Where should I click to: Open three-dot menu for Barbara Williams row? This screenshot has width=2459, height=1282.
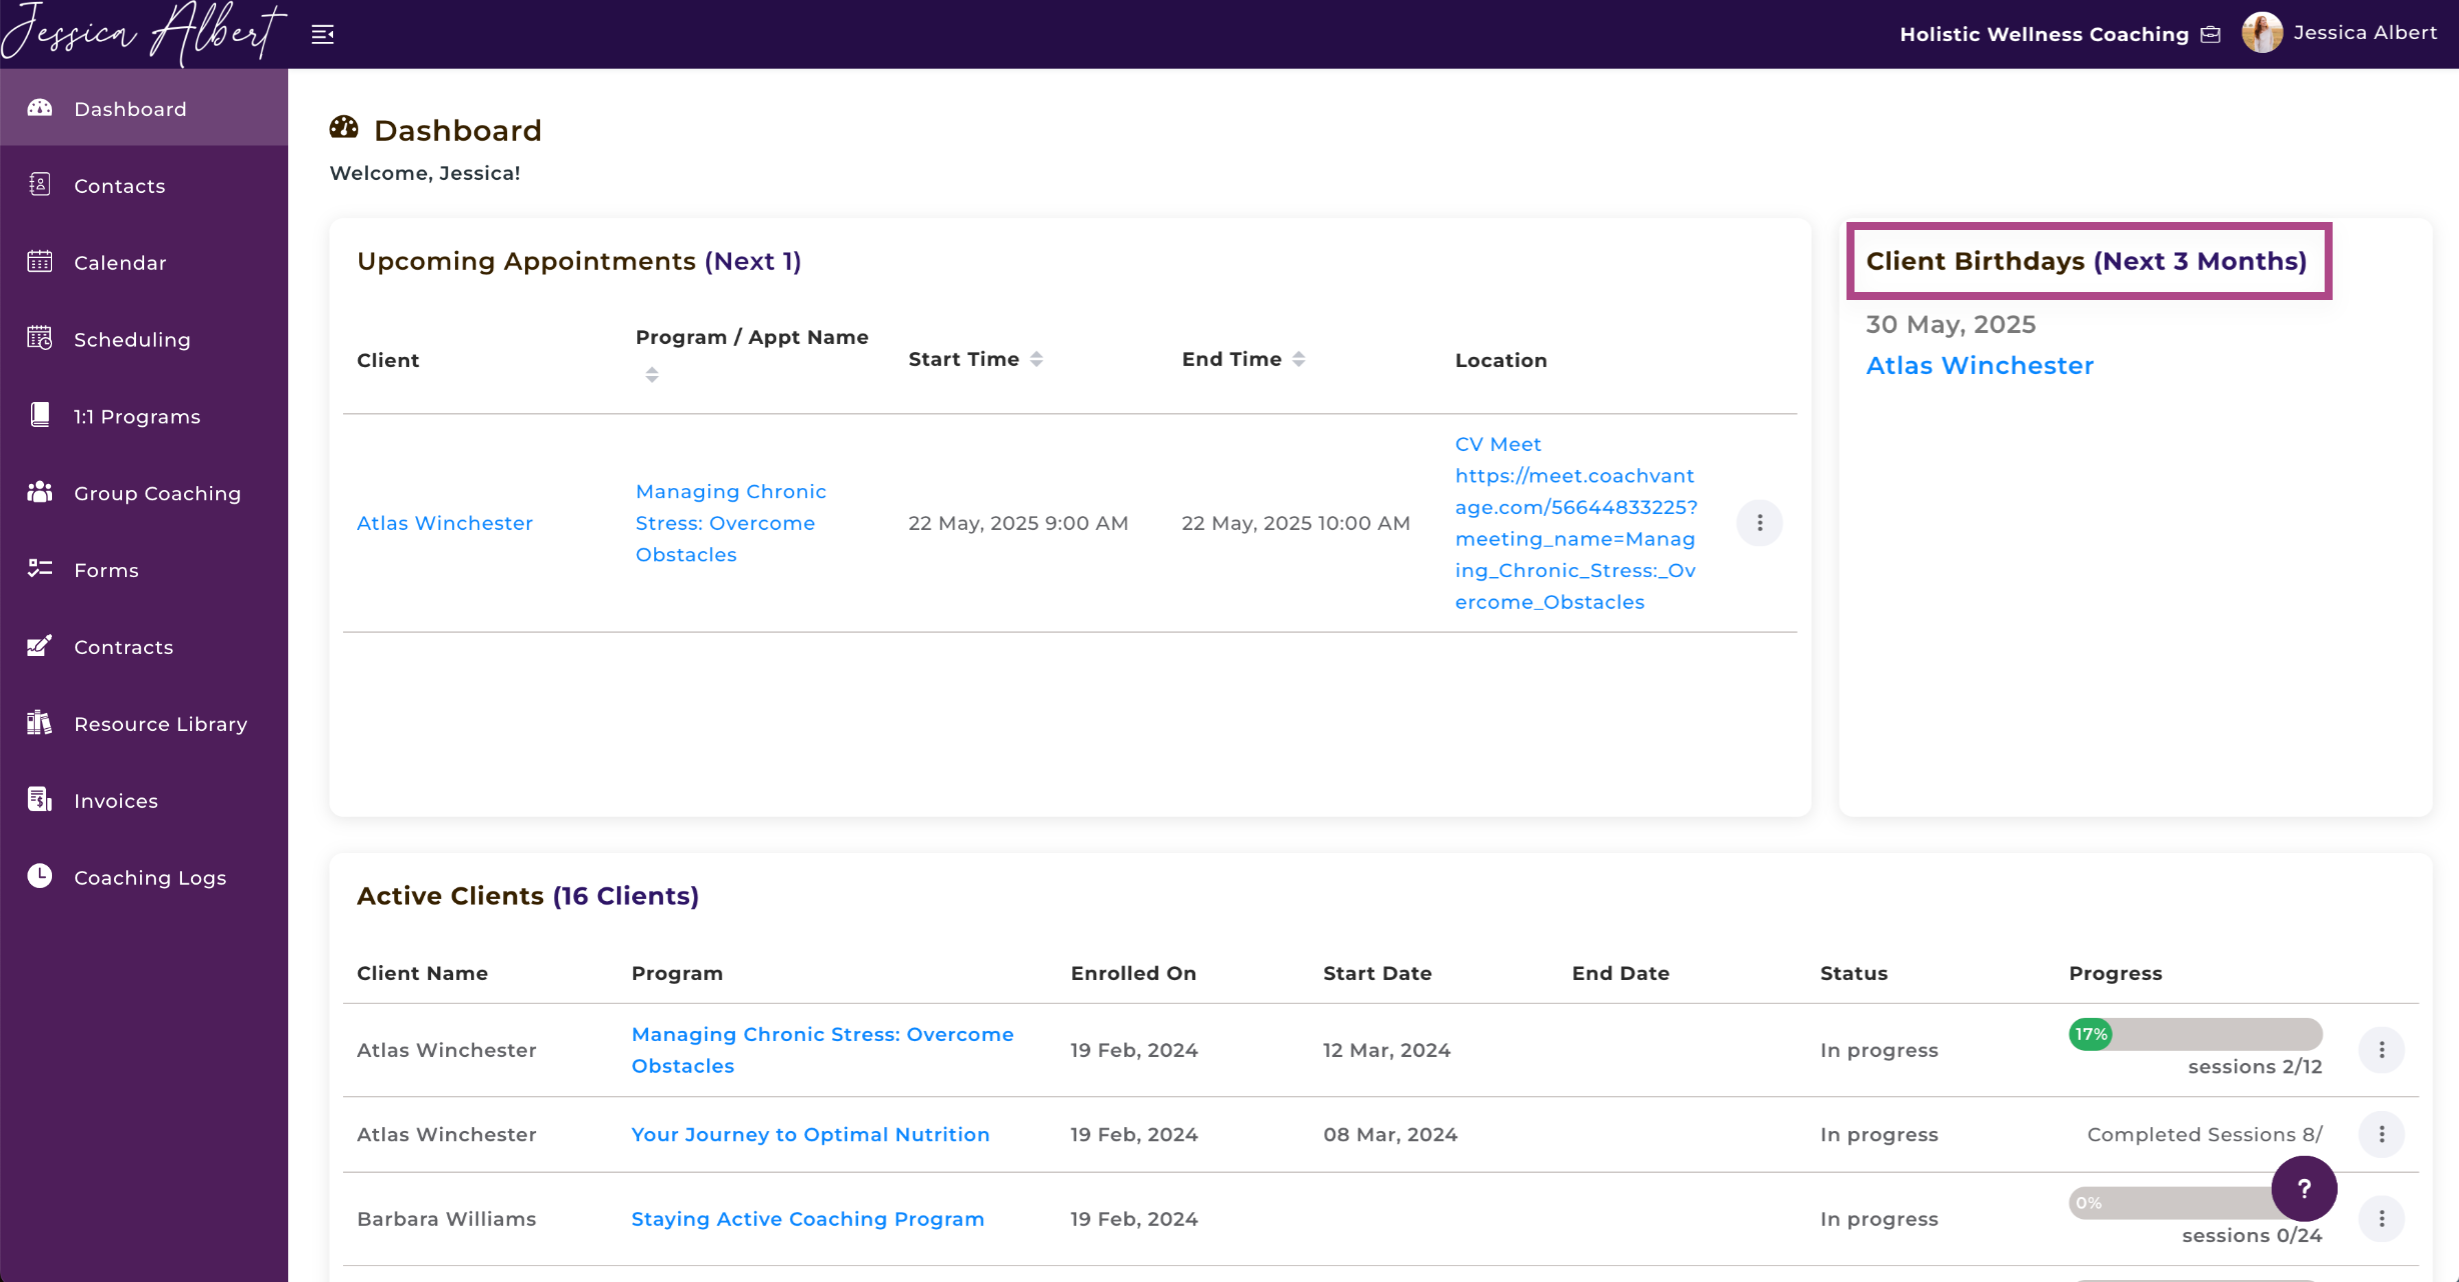pyautogui.click(x=2382, y=1218)
